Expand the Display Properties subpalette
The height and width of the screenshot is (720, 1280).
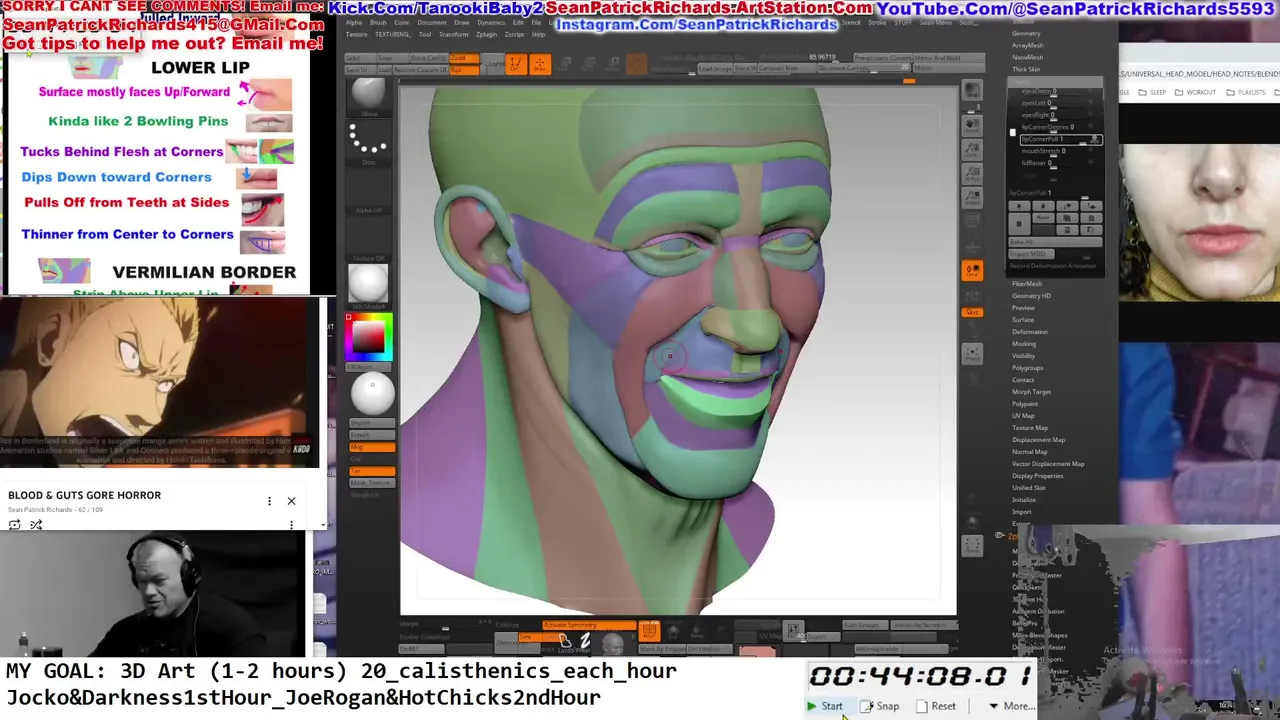click(1037, 476)
